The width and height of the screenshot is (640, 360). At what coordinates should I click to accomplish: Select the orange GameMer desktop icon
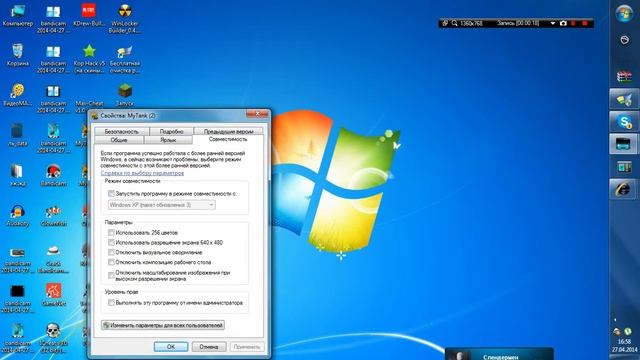[x=53, y=295]
